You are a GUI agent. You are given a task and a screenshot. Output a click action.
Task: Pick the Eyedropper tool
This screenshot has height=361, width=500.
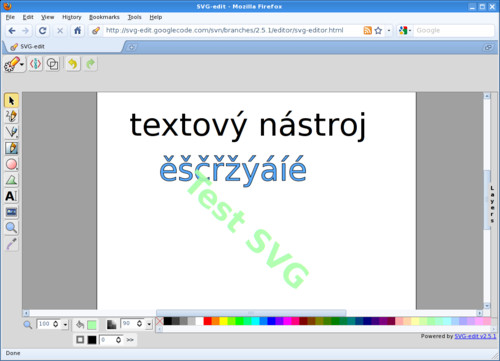[x=11, y=244]
